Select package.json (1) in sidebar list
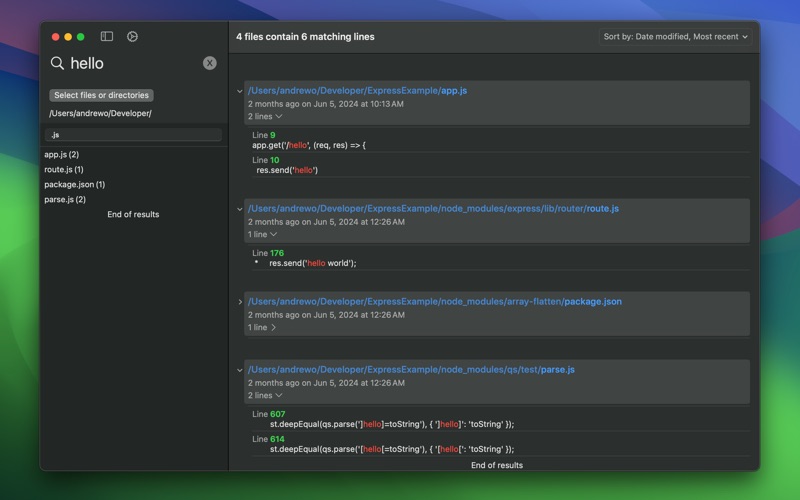This screenshot has width=800, height=500. 74,184
